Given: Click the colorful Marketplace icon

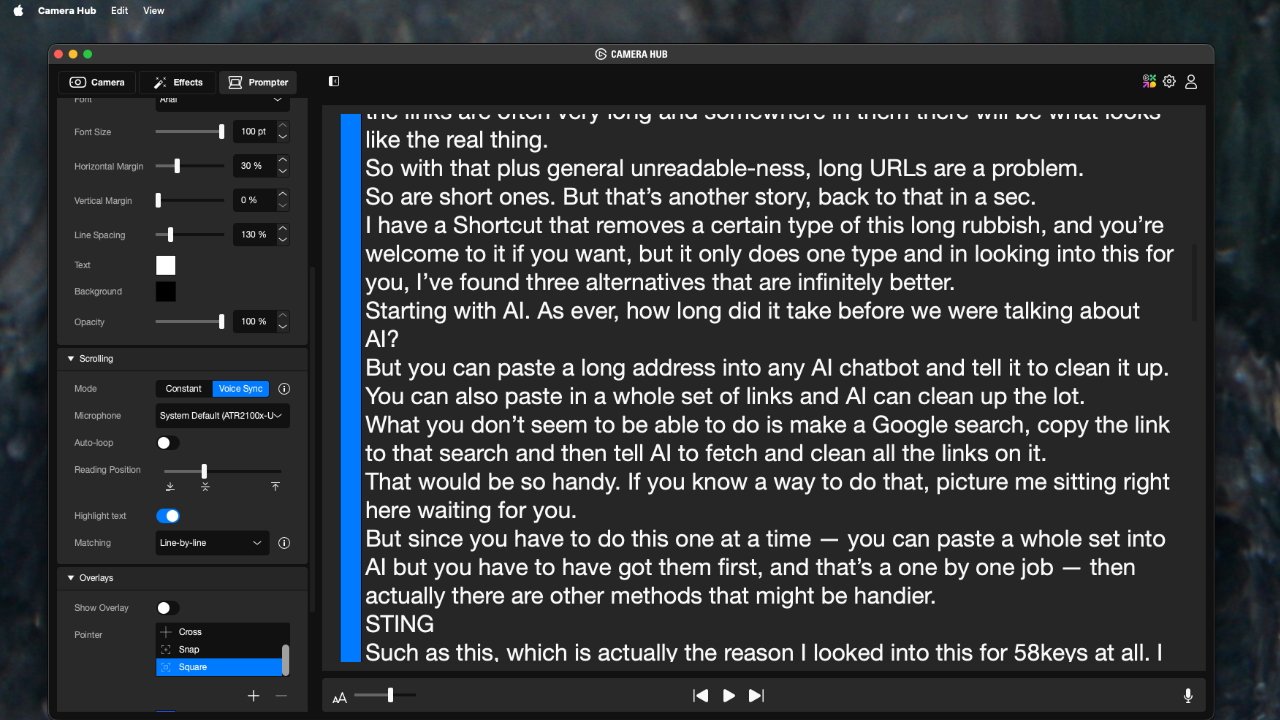Looking at the screenshot, I should pyautogui.click(x=1149, y=81).
